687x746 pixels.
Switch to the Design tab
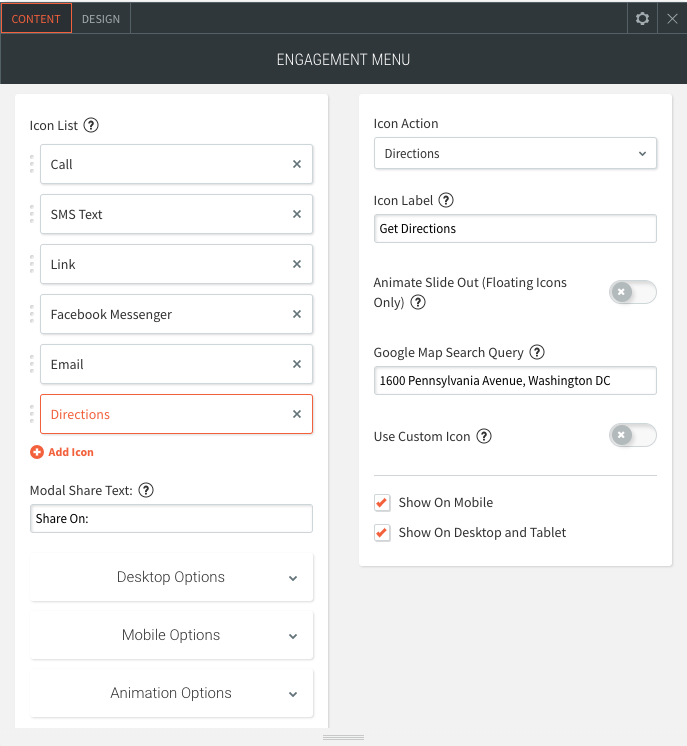point(101,18)
